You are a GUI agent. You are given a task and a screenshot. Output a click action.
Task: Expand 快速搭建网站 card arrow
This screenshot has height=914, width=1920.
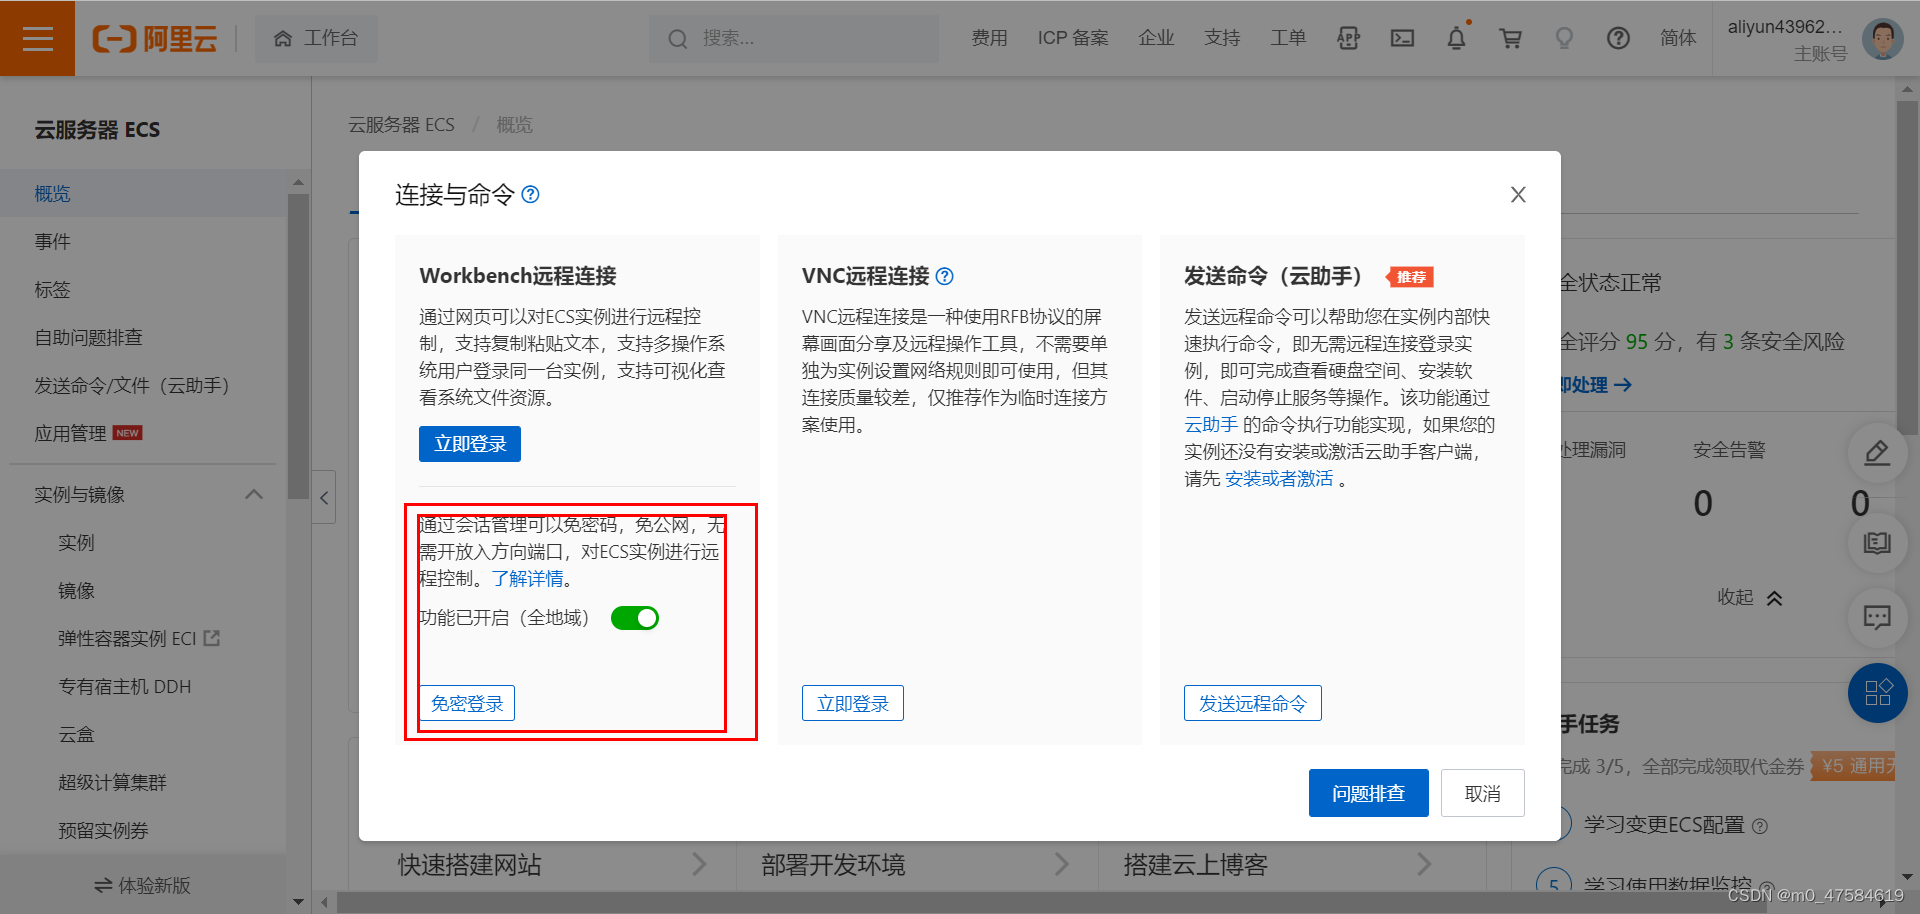(x=699, y=864)
